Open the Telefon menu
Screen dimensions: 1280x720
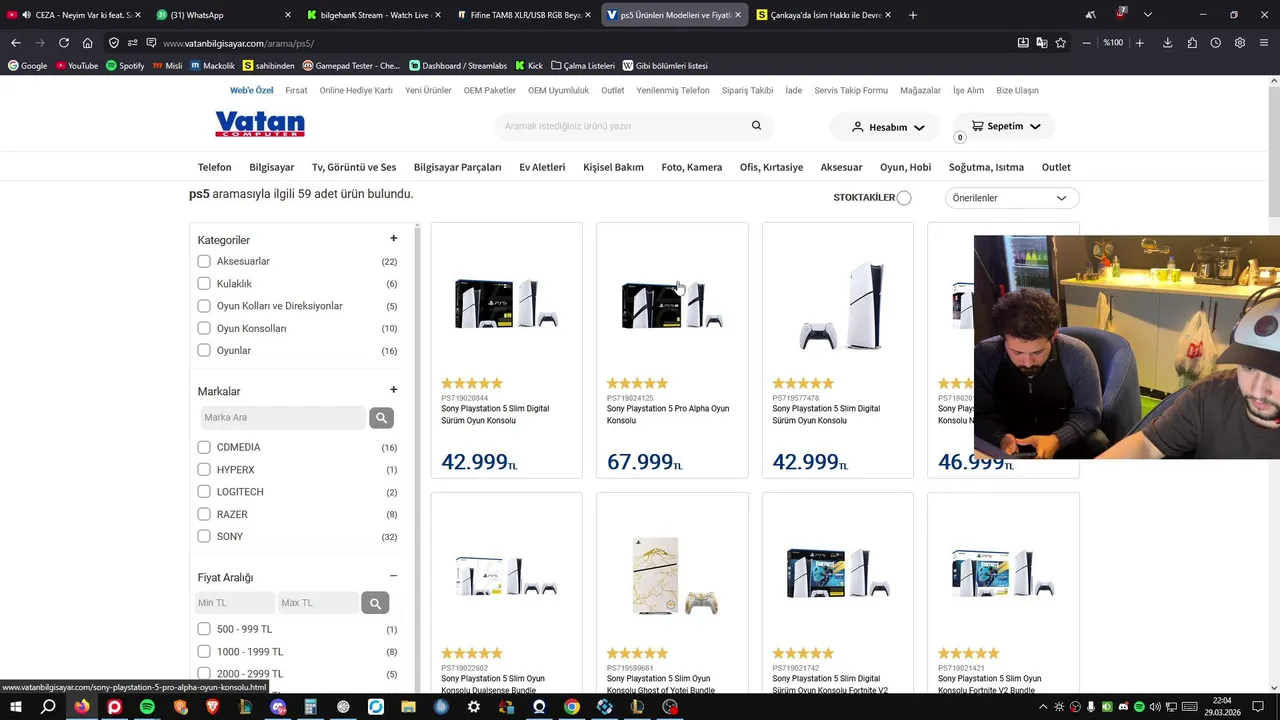click(x=214, y=167)
